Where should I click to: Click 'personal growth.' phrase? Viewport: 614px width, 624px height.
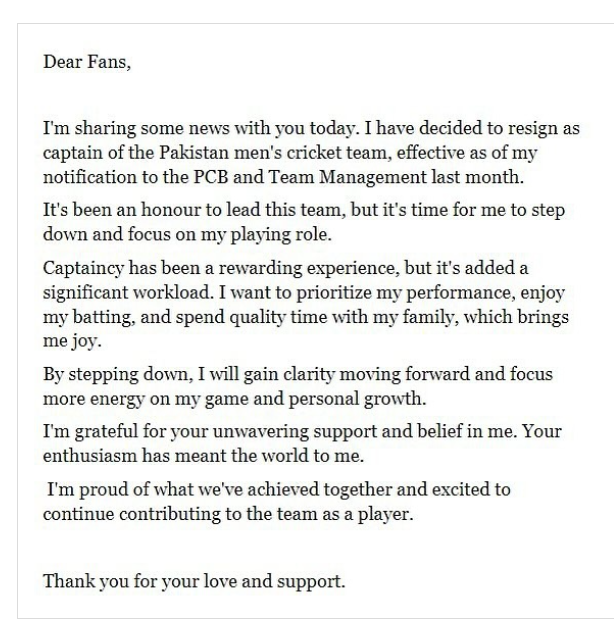[x=357, y=399]
